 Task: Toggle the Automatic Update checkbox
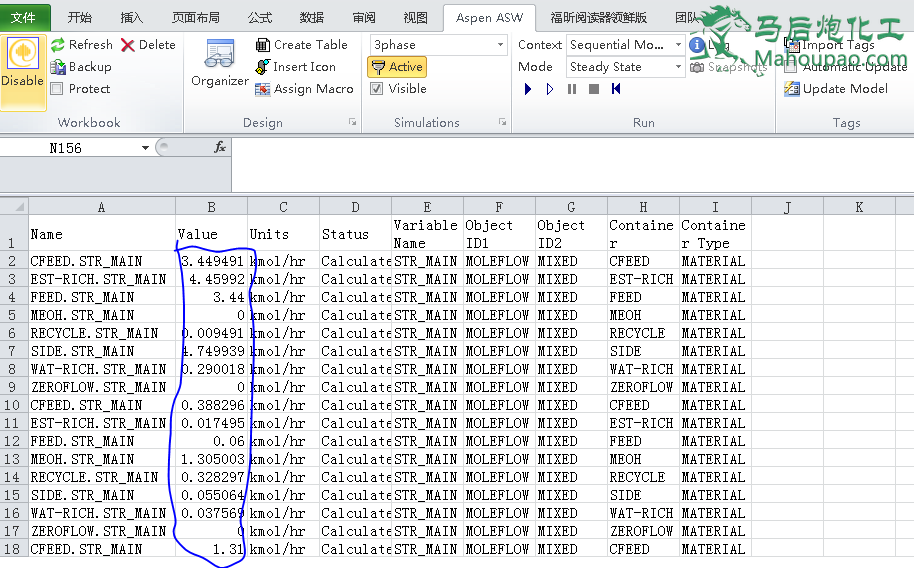(790, 67)
